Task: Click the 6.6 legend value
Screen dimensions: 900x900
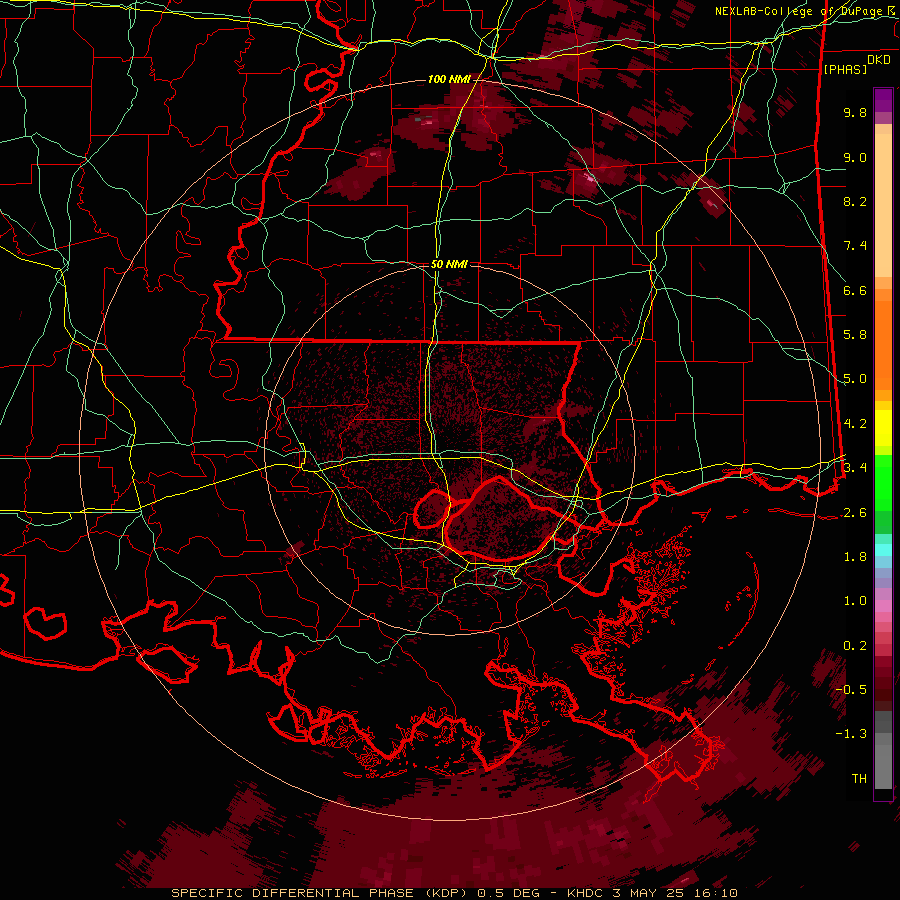Action: point(855,290)
